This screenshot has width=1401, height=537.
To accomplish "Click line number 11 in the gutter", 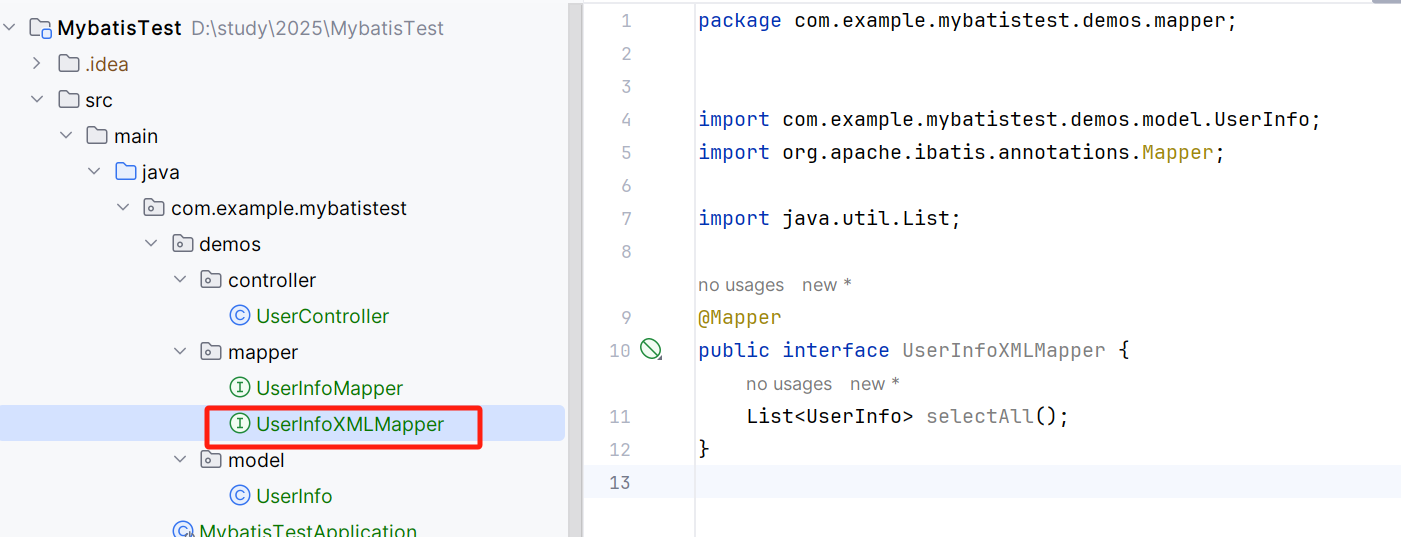I will [620, 417].
